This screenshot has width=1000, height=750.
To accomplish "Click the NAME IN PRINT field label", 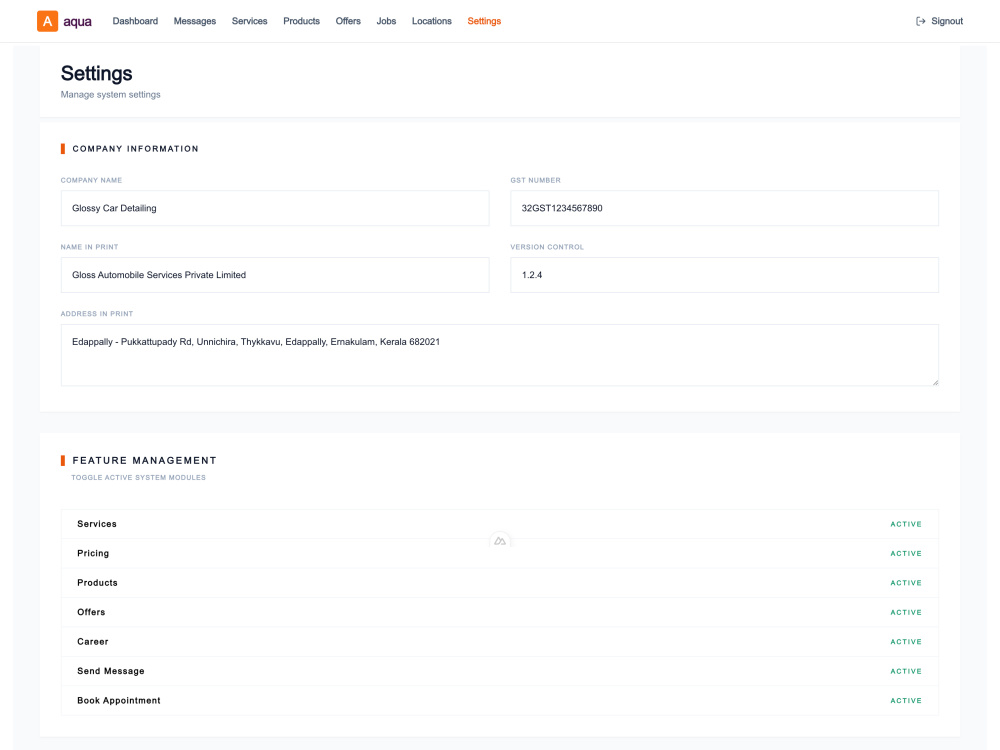I will point(89,247).
